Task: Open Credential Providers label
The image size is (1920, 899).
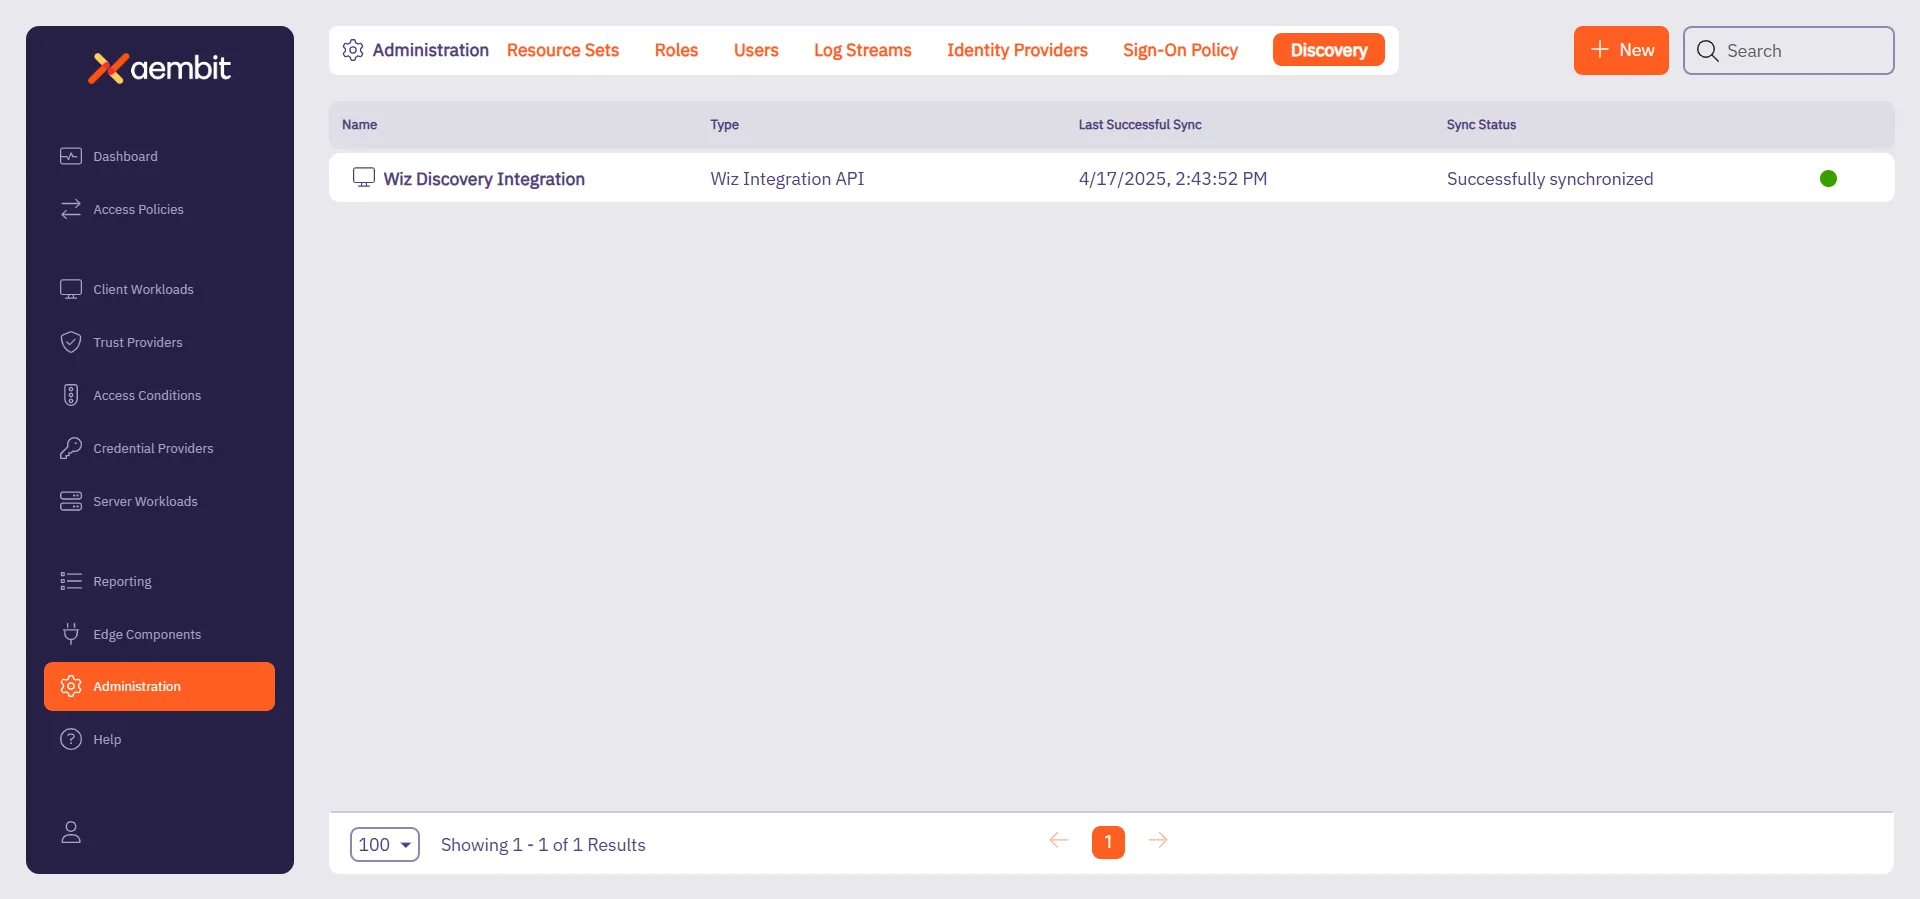Action: click(153, 448)
